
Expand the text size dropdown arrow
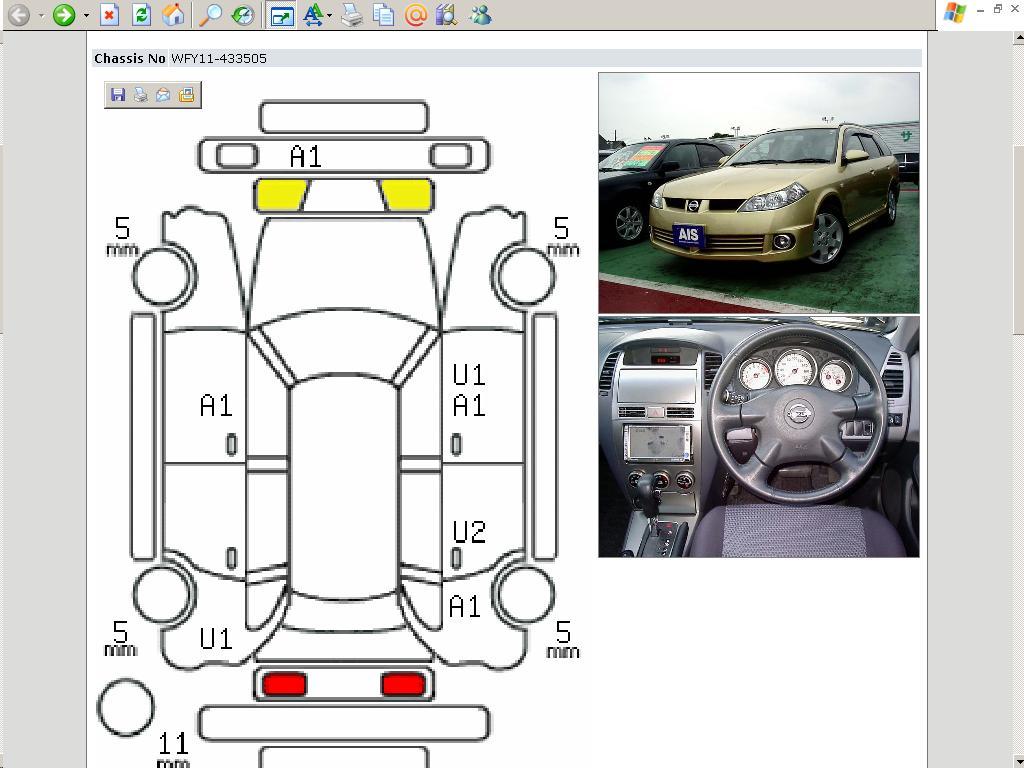coord(330,15)
